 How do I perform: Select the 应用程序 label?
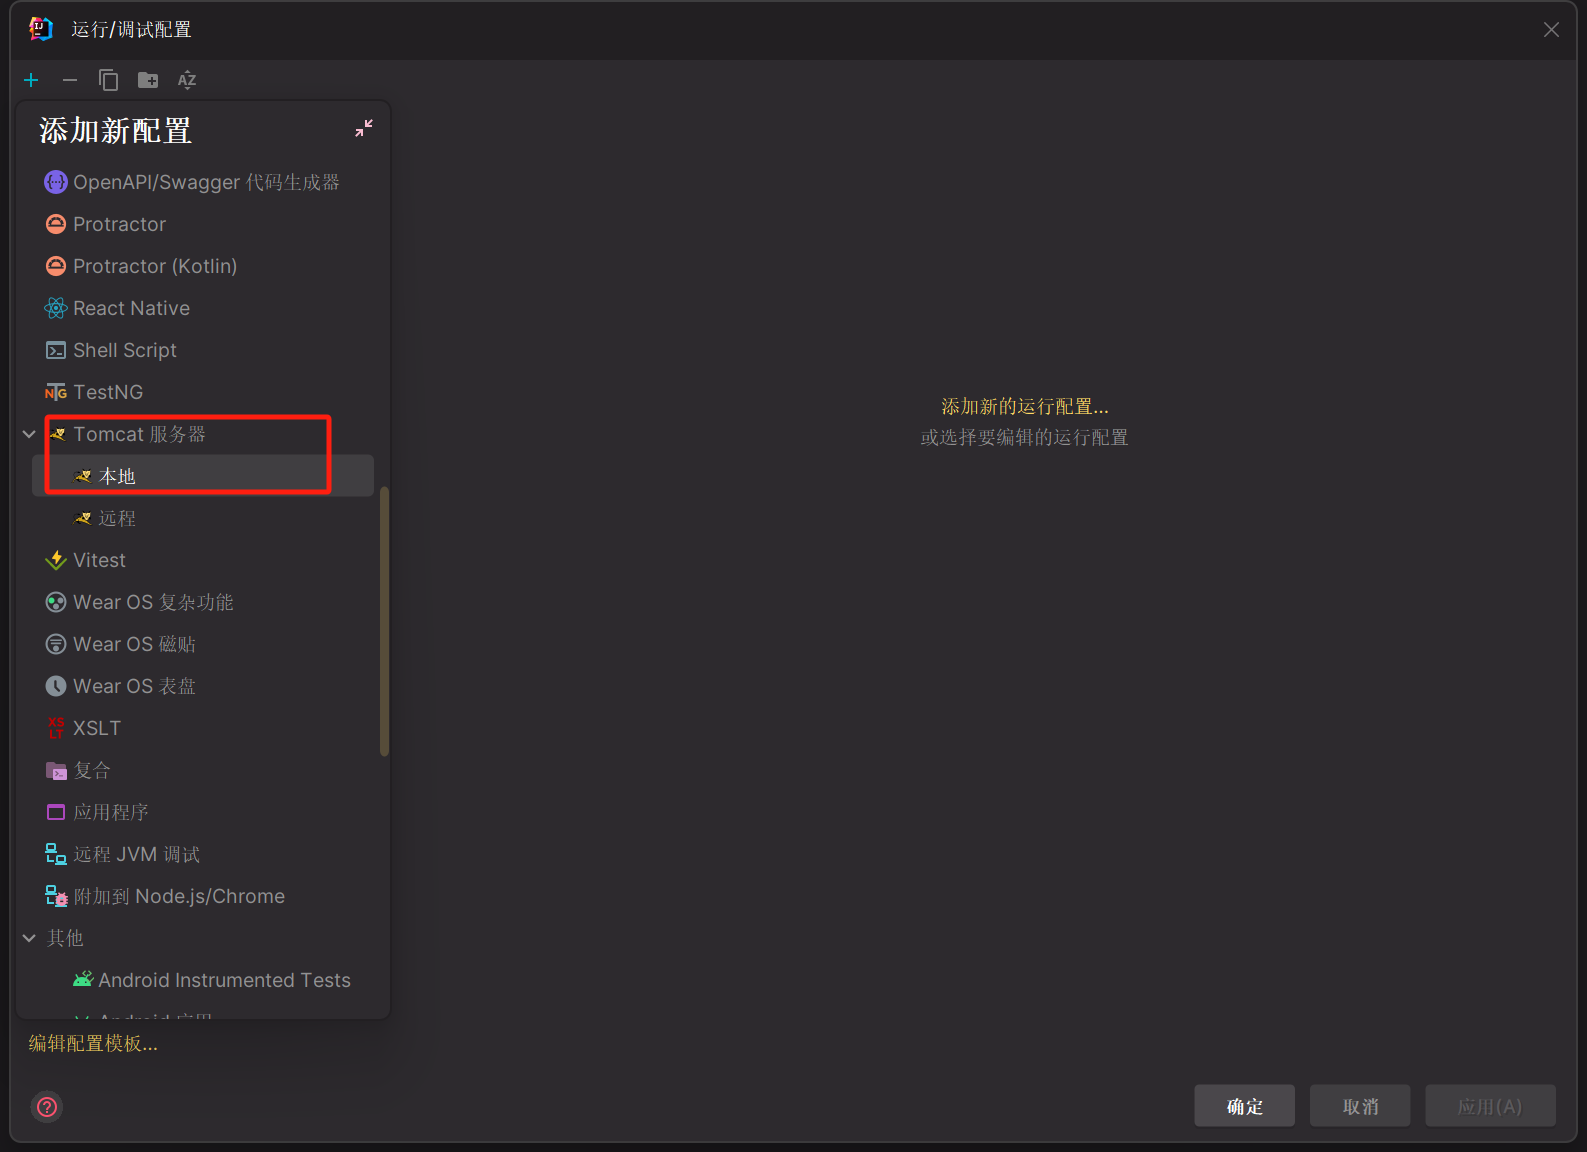[111, 812]
